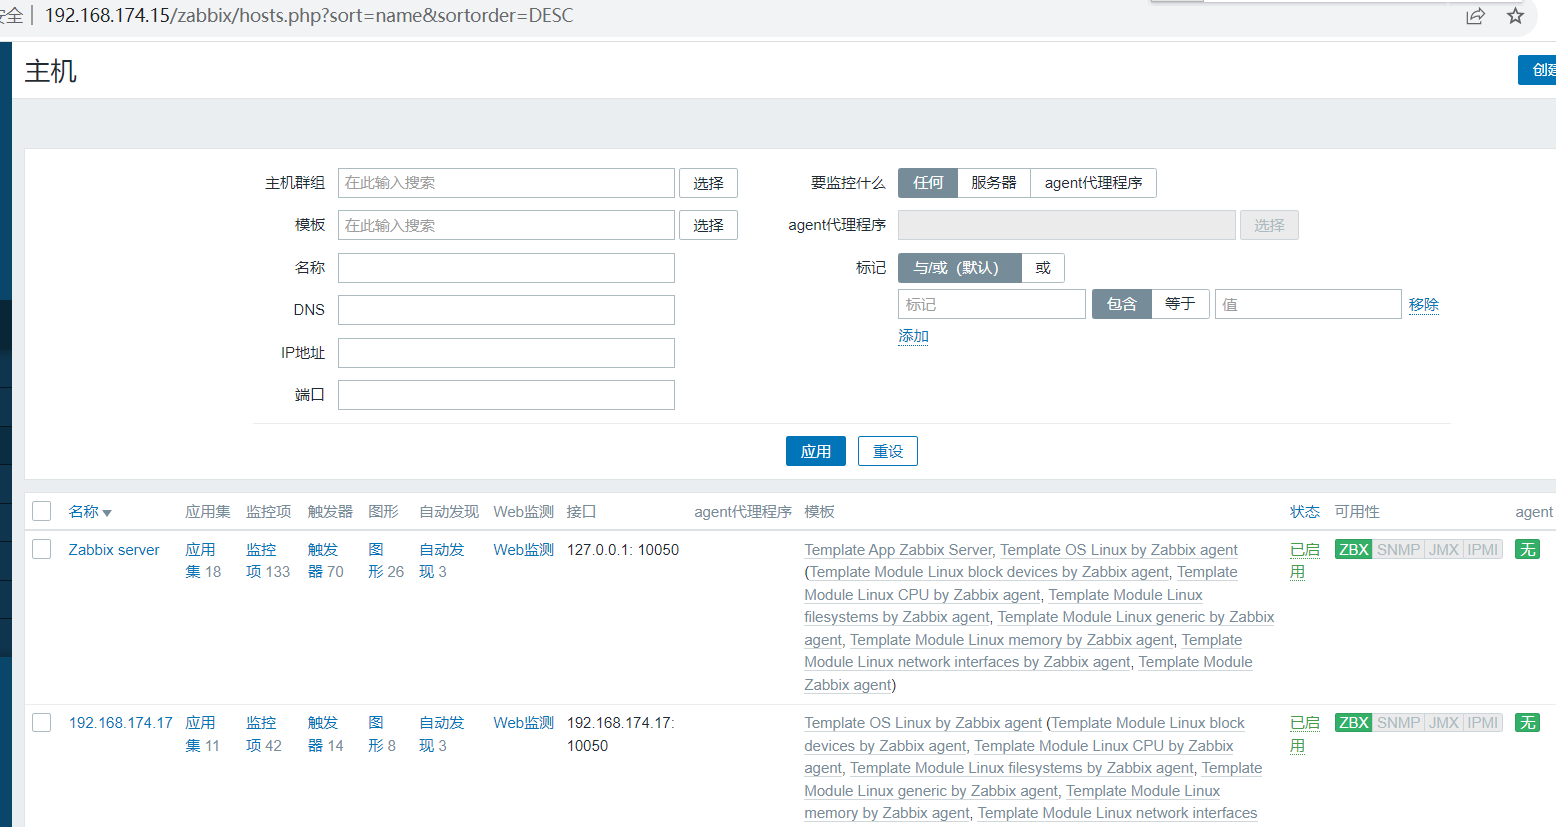
Task: Click the browser share icon
Action: coord(1475,16)
